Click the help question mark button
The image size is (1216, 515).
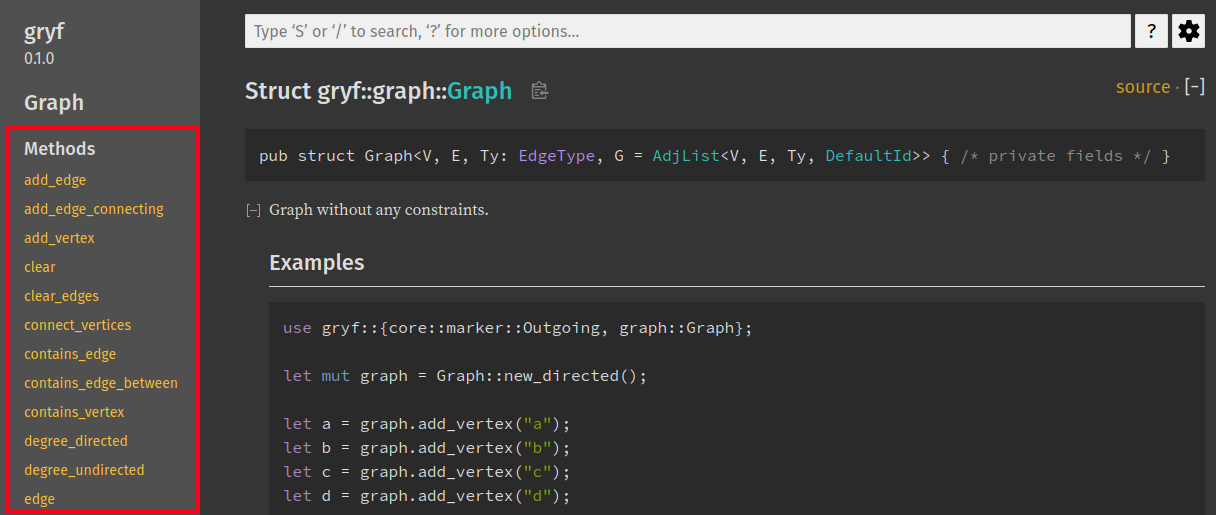tap(1151, 31)
